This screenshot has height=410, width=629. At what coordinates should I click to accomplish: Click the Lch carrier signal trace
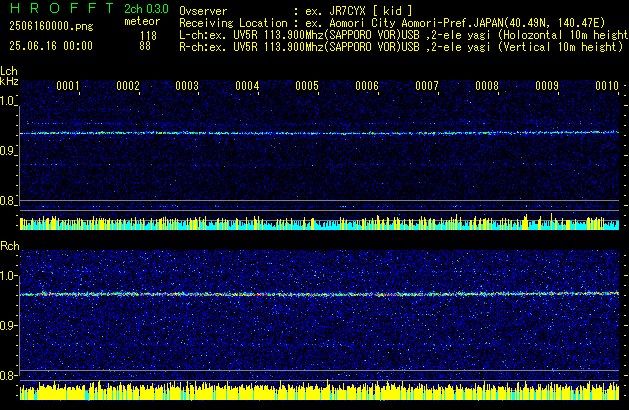click(x=319, y=133)
